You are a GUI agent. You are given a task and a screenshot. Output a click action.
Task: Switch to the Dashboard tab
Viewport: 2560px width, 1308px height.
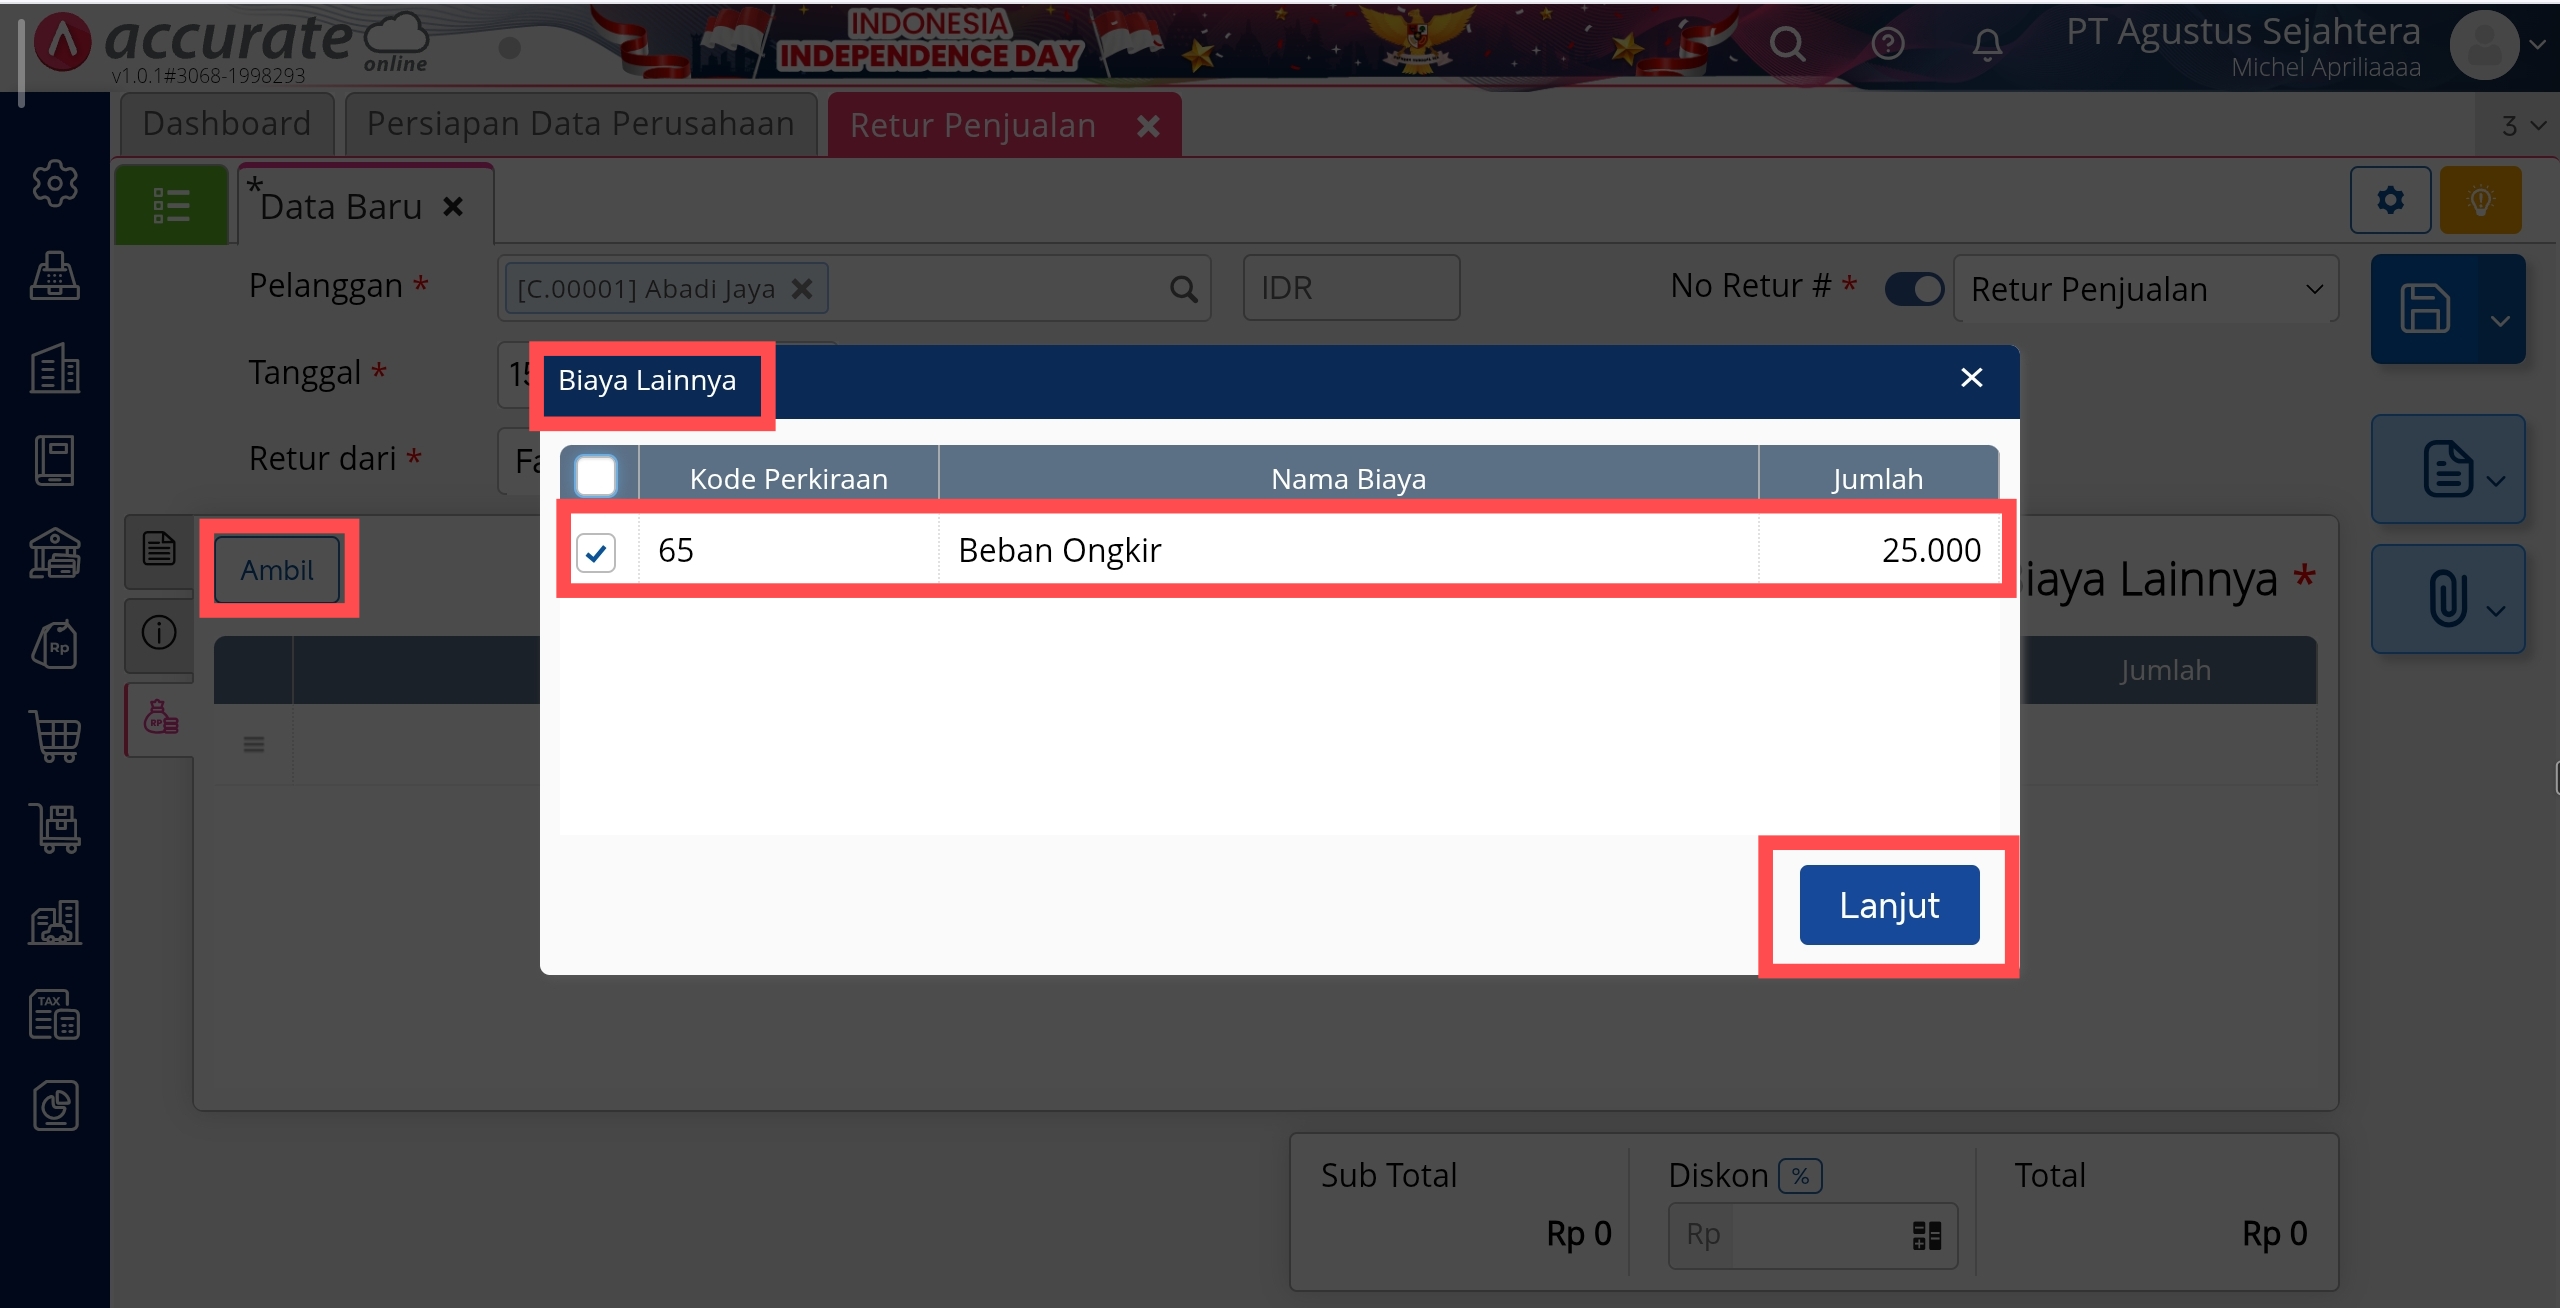[227, 124]
